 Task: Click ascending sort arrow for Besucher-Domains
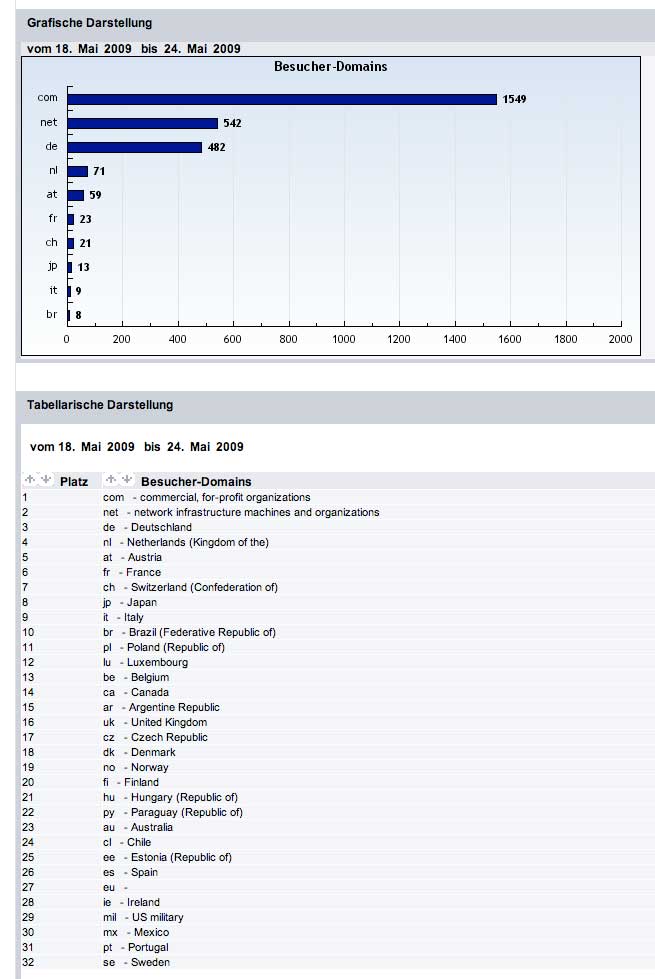(x=112, y=481)
